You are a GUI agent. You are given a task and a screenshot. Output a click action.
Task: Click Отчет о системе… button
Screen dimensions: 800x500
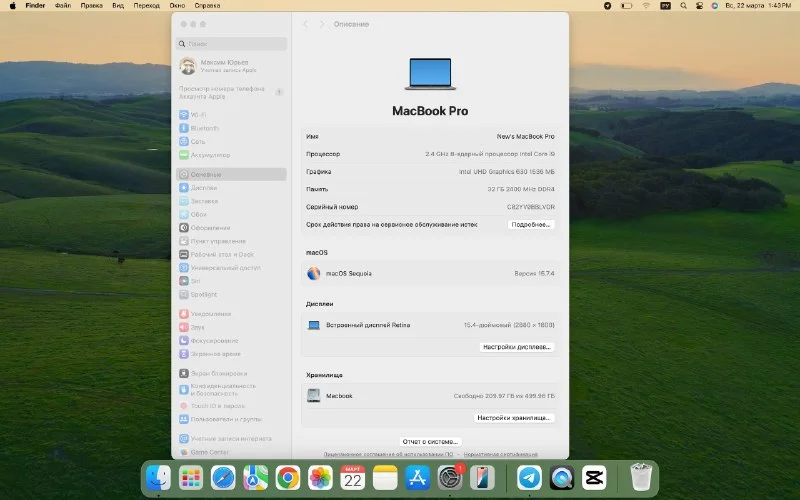(x=430, y=442)
